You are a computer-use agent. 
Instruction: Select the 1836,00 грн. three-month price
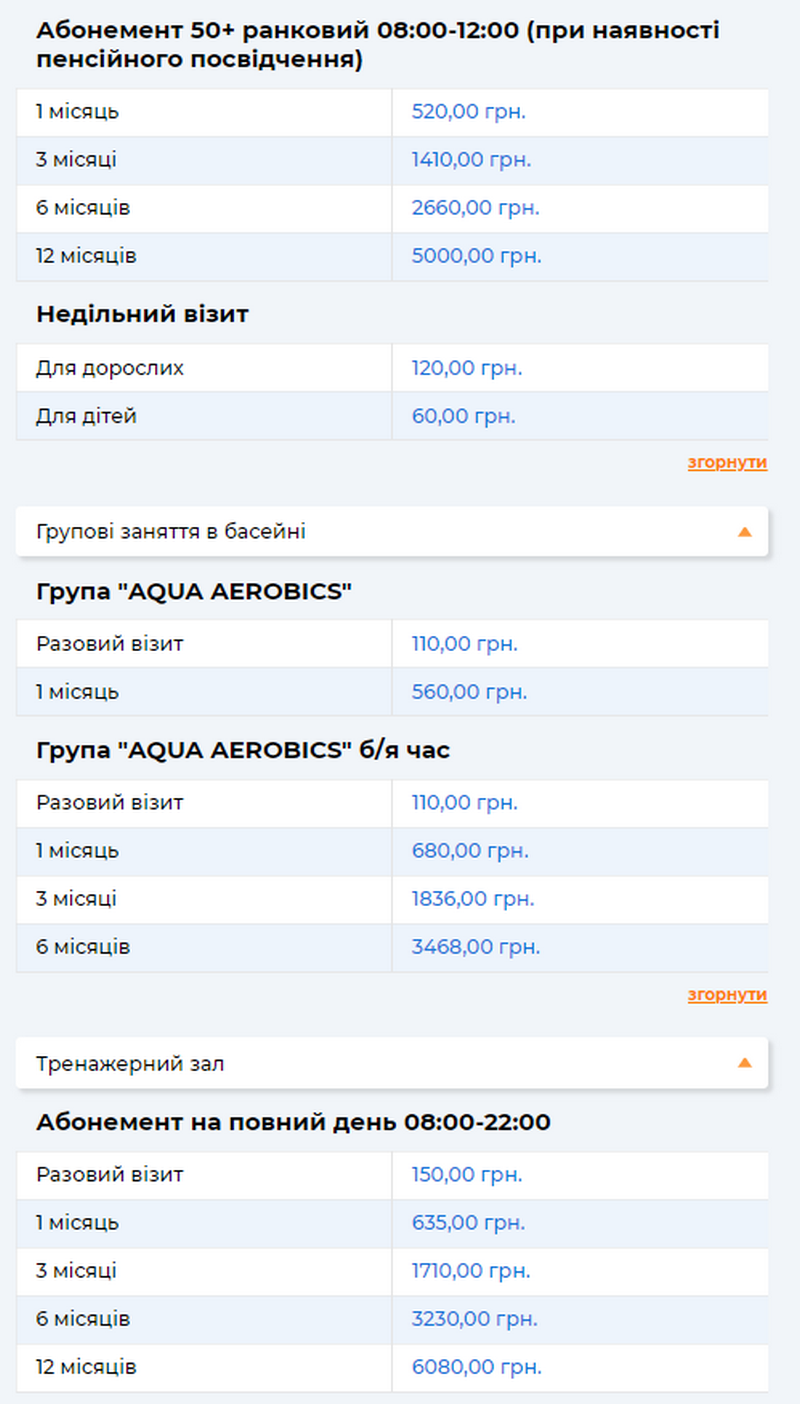[x=473, y=899]
